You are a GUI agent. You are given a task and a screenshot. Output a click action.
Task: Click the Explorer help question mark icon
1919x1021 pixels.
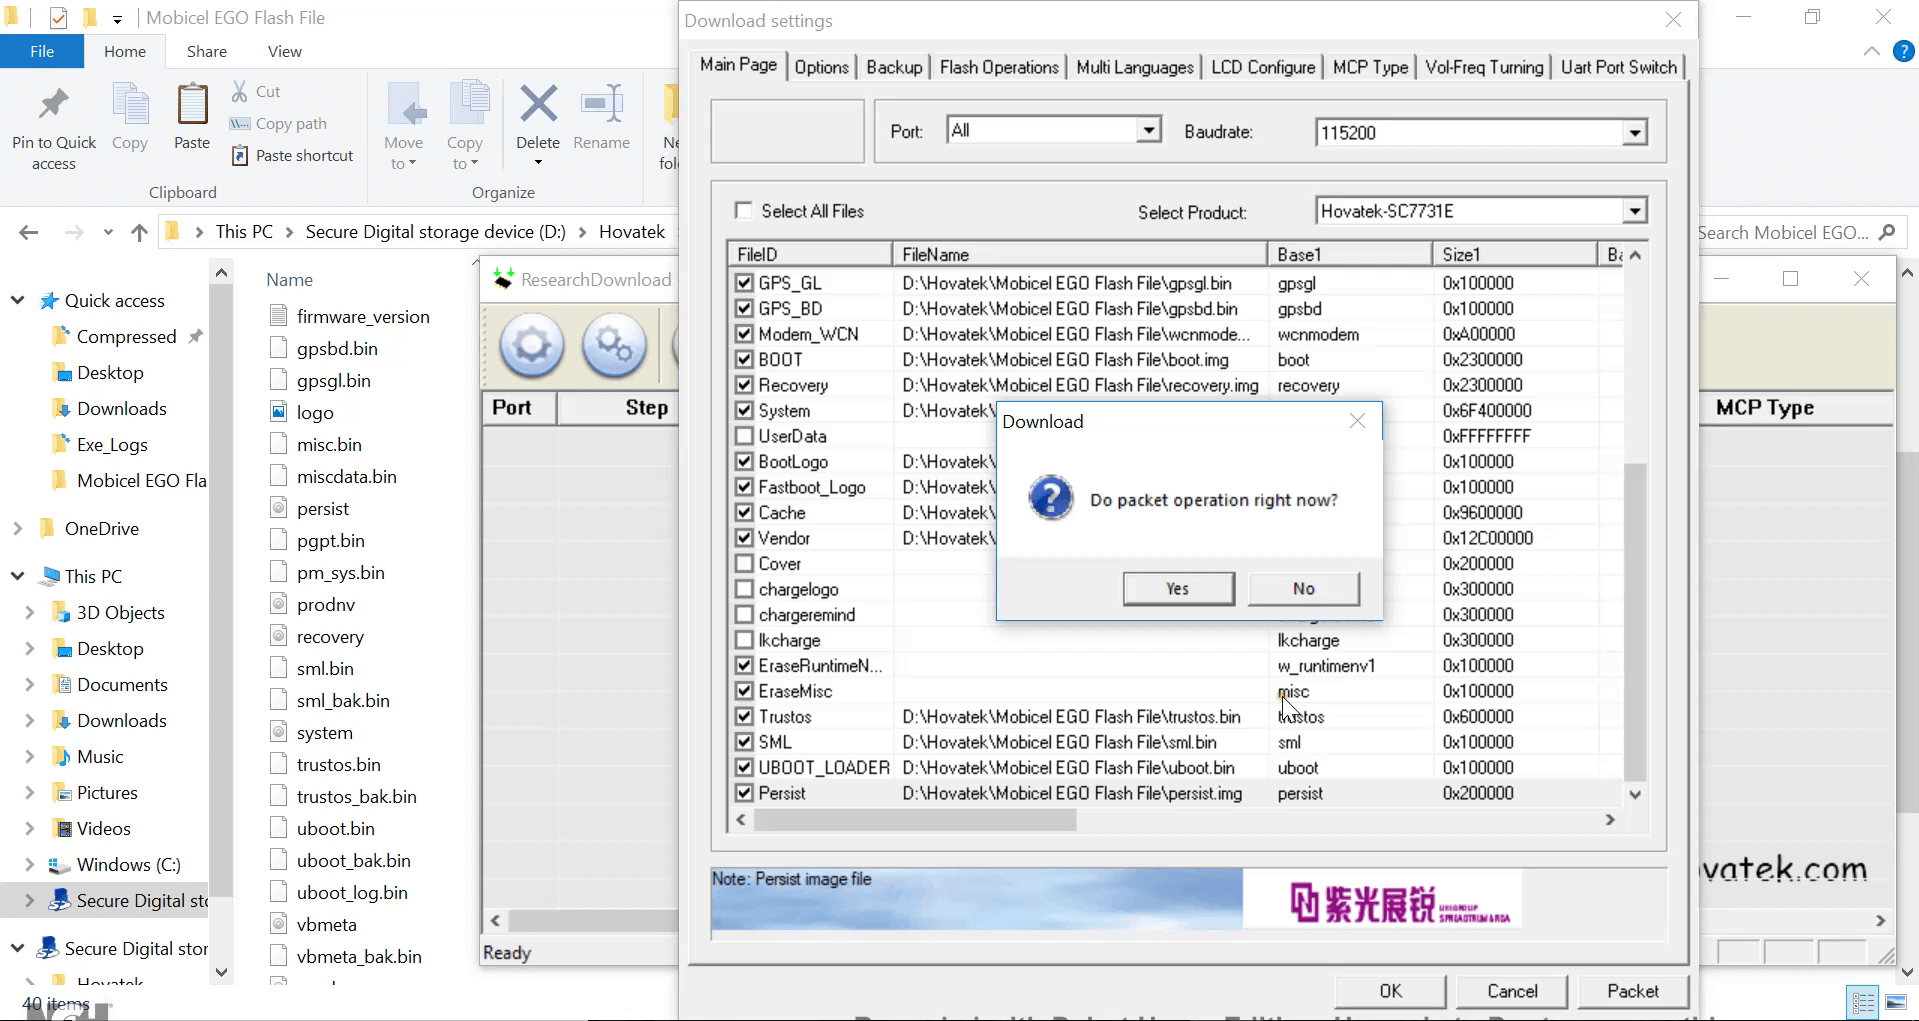pyautogui.click(x=1904, y=51)
